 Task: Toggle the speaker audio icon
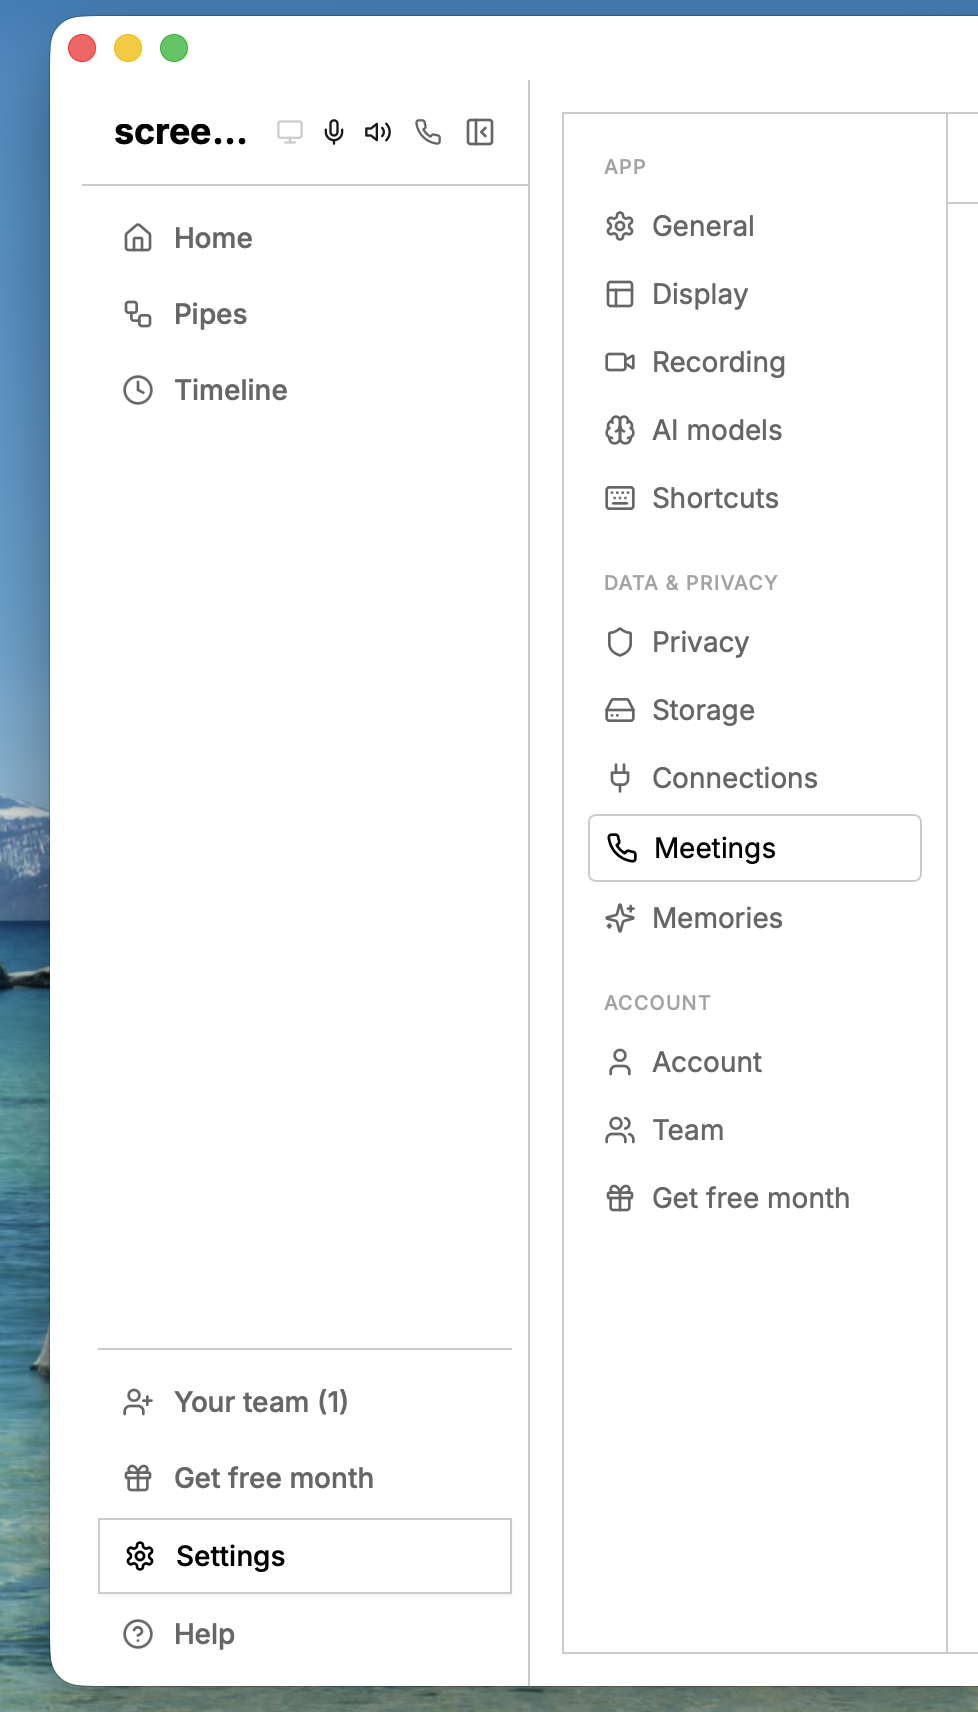pyautogui.click(x=378, y=132)
